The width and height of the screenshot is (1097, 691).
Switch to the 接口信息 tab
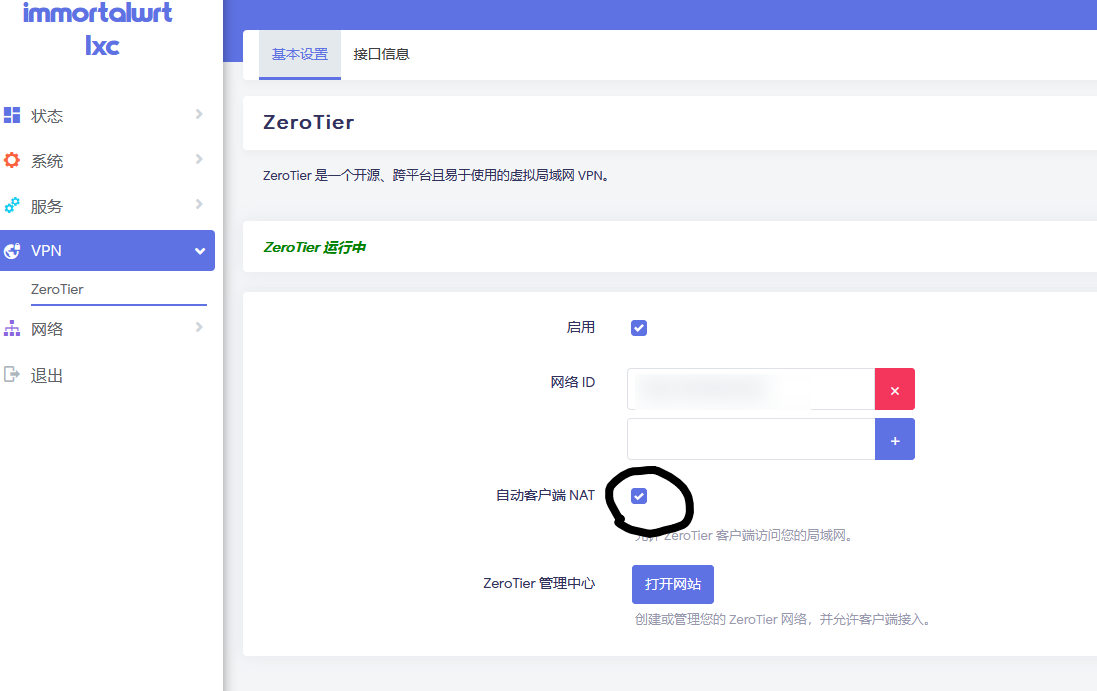point(381,55)
